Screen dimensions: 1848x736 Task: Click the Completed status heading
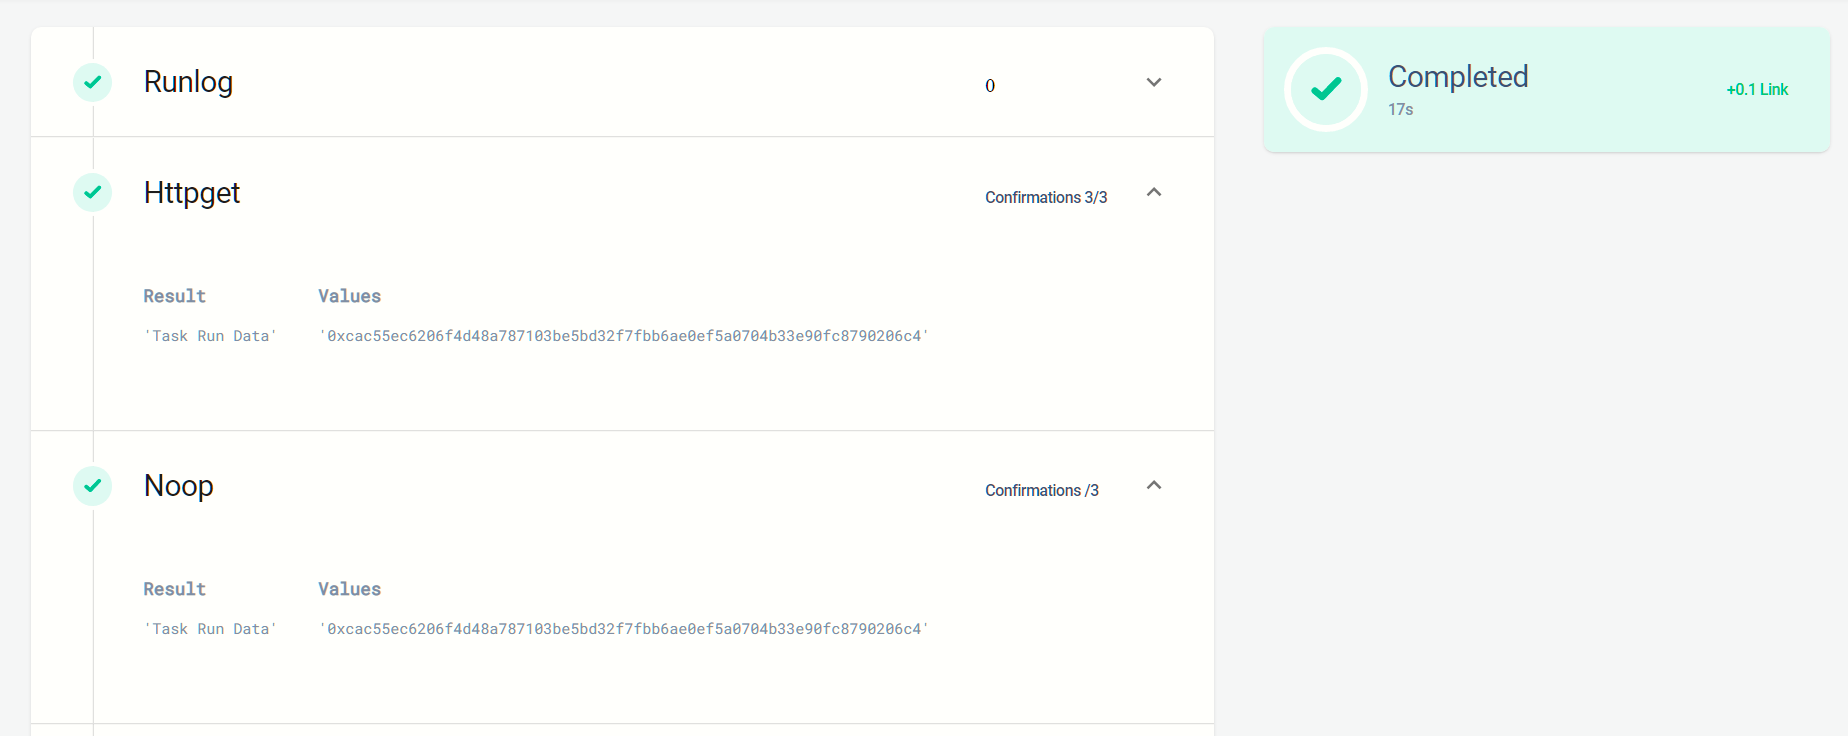(x=1458, y=76)
